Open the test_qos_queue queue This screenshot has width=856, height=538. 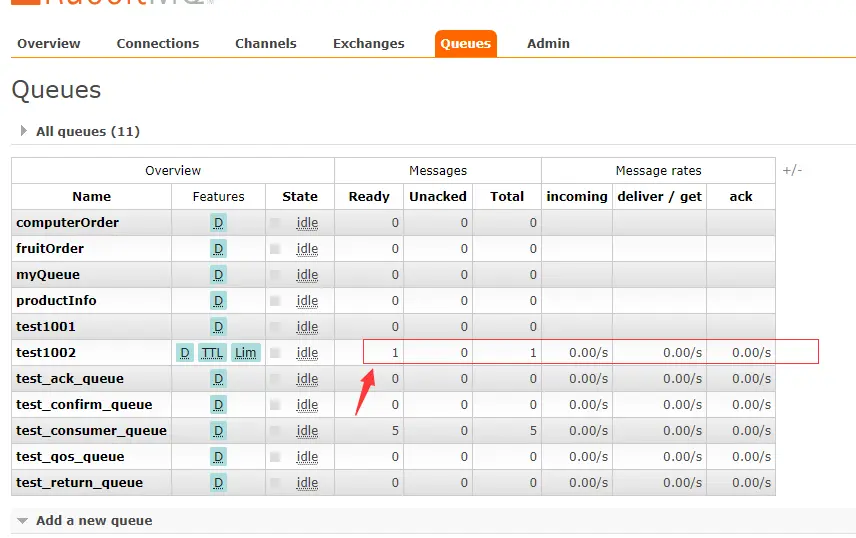click(x=70, y=457)
